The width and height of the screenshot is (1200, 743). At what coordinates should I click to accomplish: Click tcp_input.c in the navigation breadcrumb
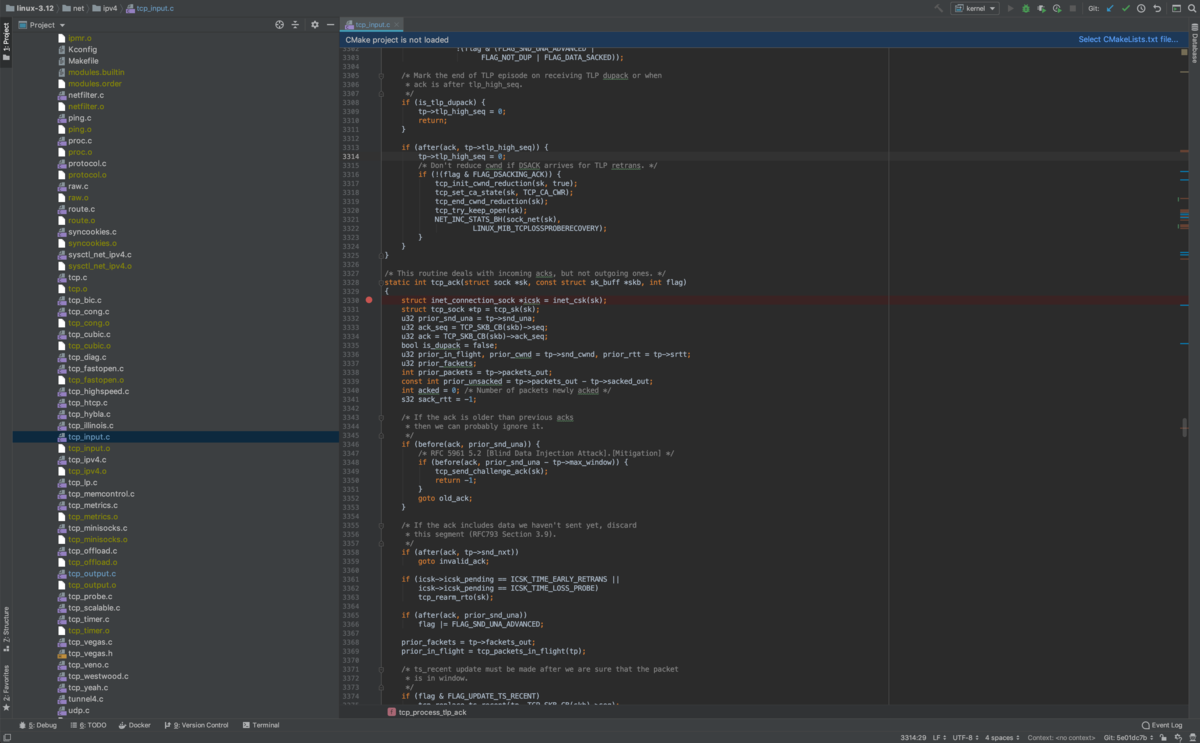coord(152,8)
